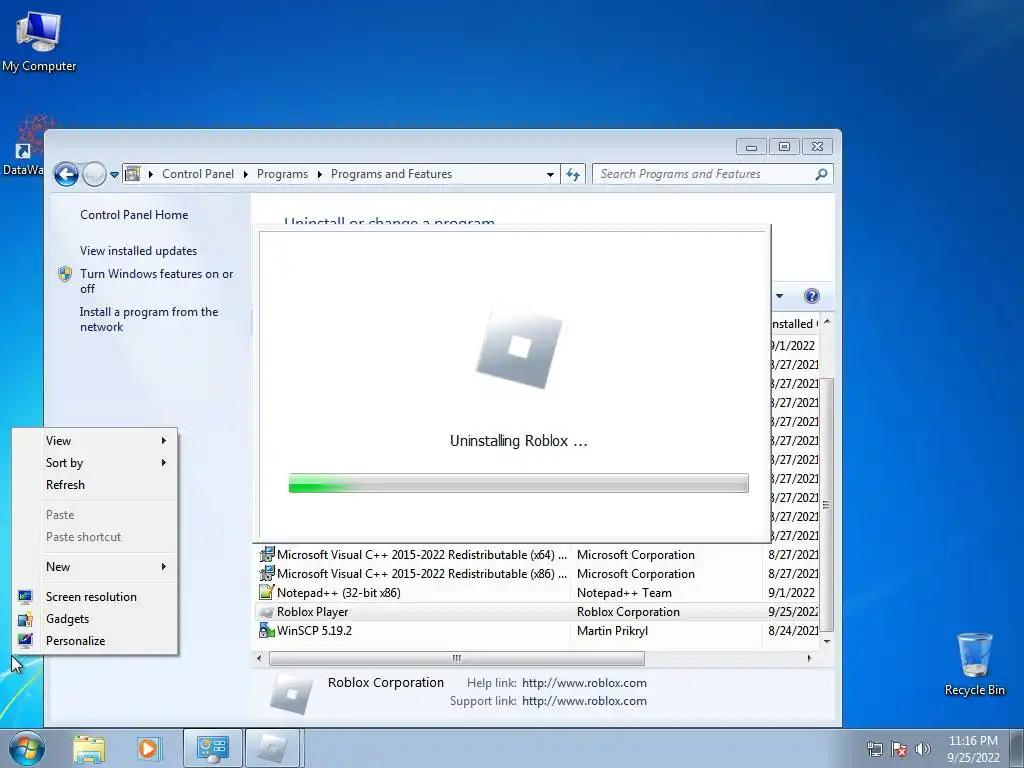Click the Roblox Player row icon

point(266,612)
